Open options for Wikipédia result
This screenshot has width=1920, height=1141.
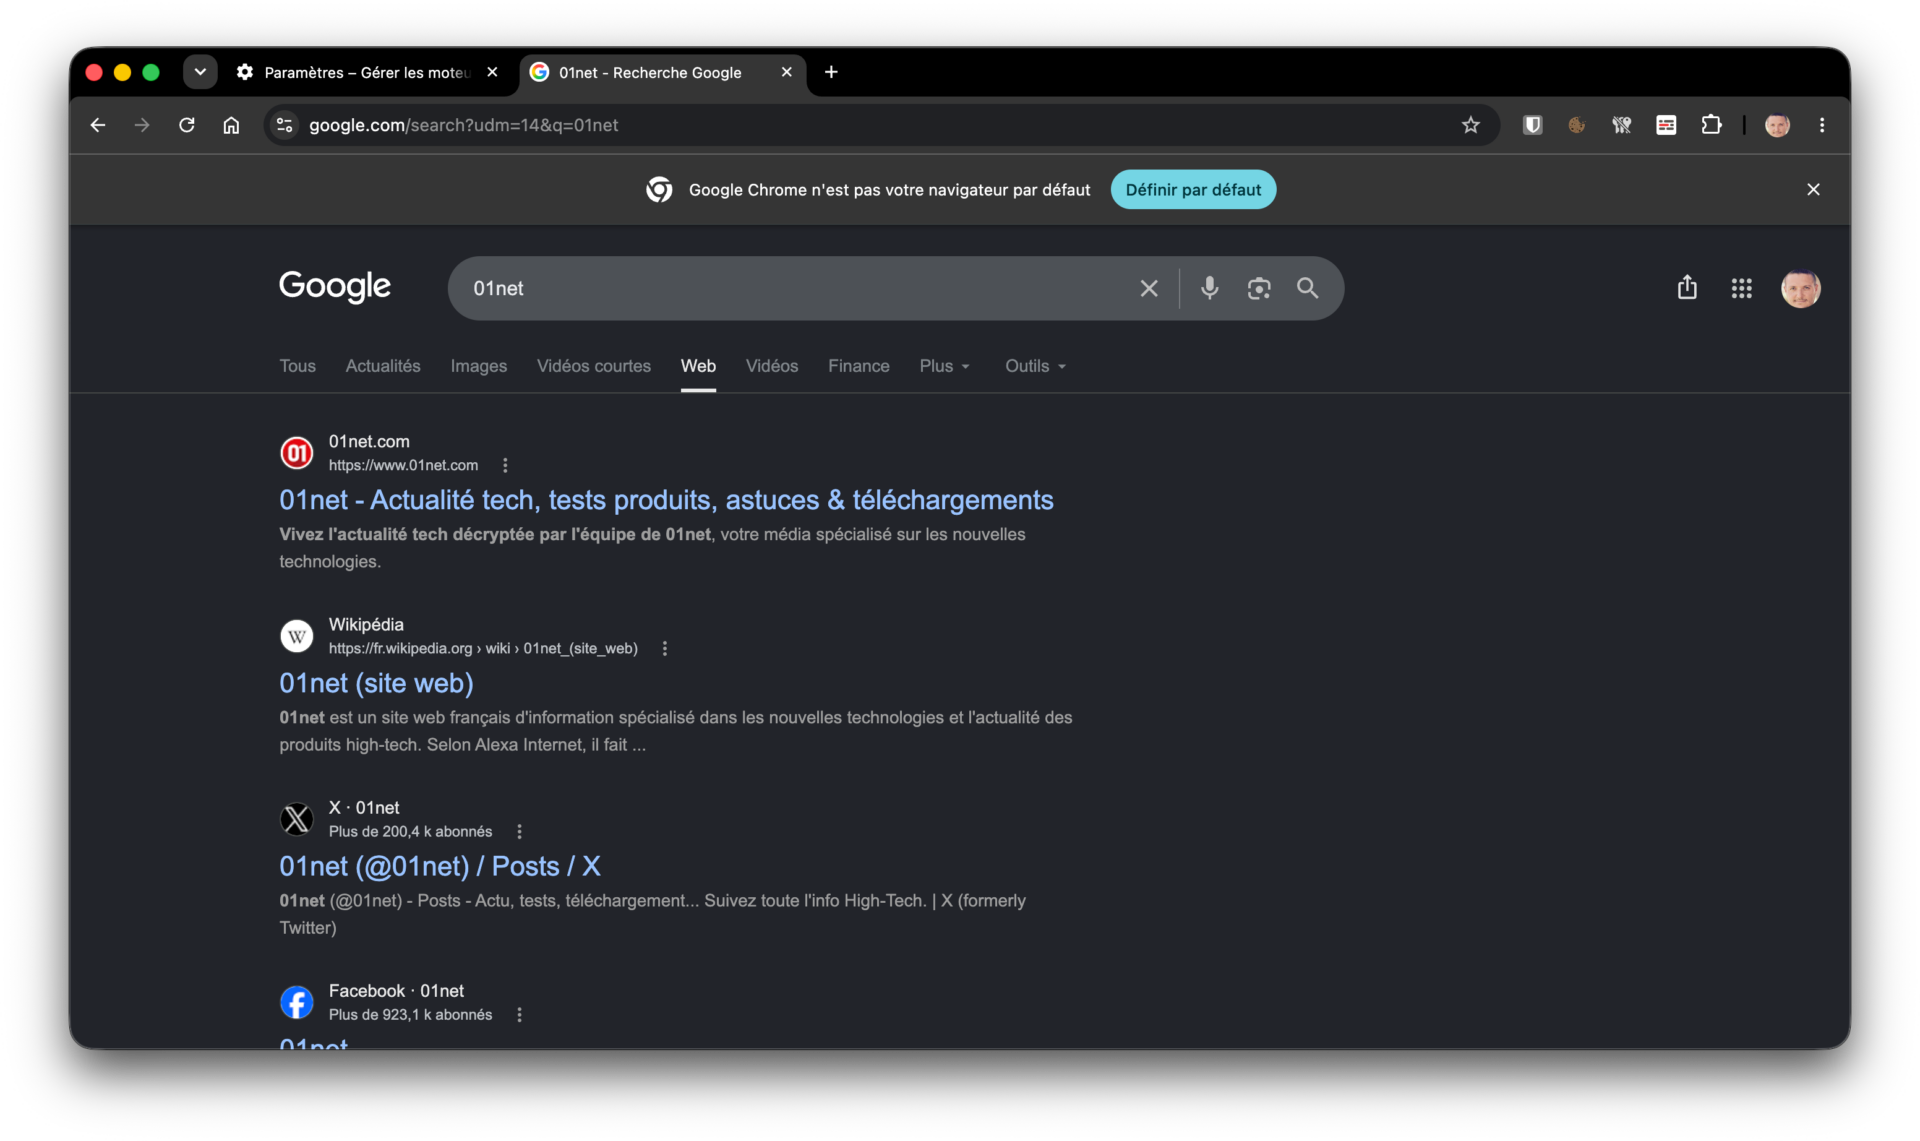(664, 648)
